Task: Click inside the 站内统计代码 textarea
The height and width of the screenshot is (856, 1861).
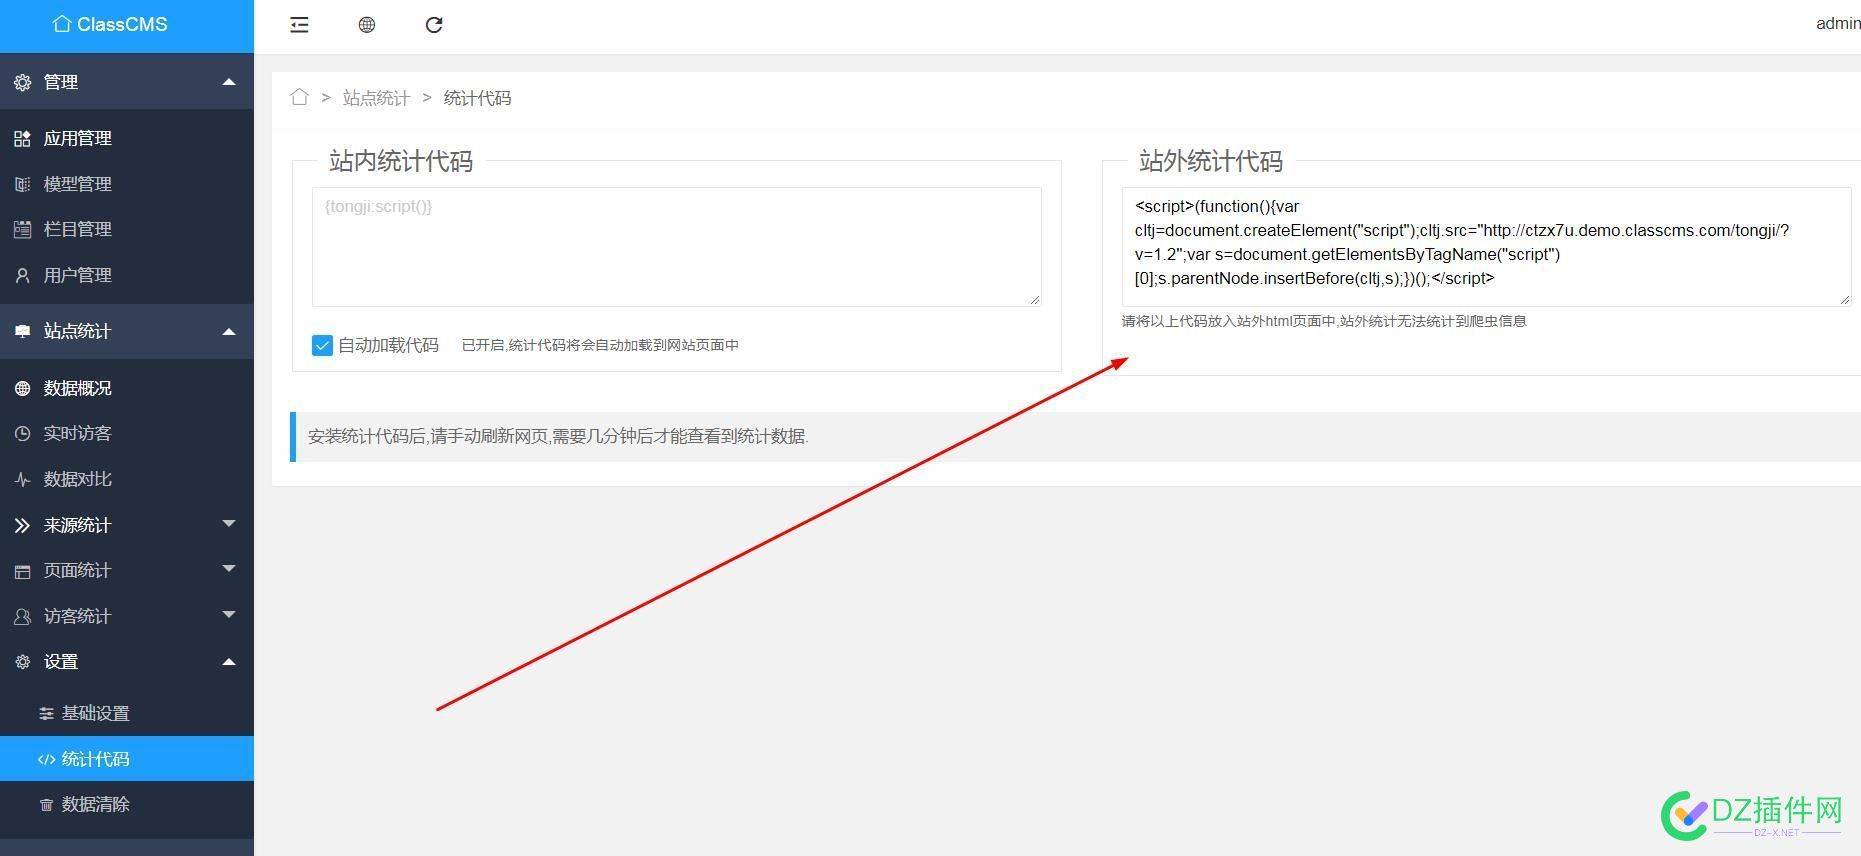Action: (676, 246)
